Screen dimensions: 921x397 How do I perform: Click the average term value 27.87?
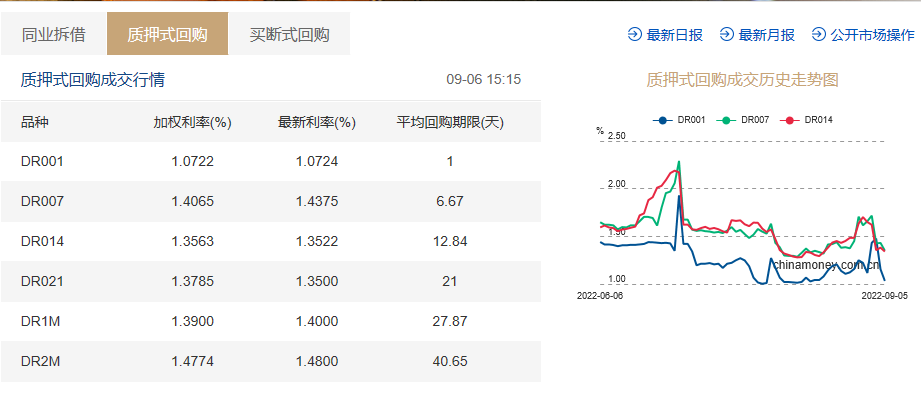click(450, 321)
